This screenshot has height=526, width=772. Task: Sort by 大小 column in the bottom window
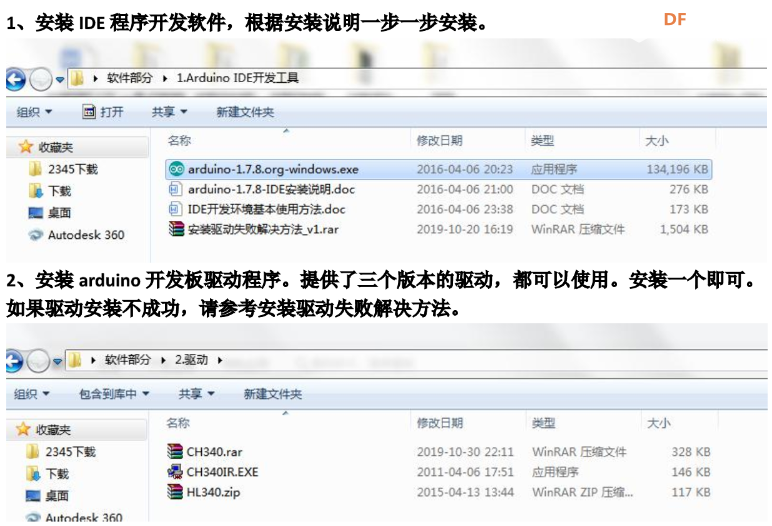click(659, 423)
